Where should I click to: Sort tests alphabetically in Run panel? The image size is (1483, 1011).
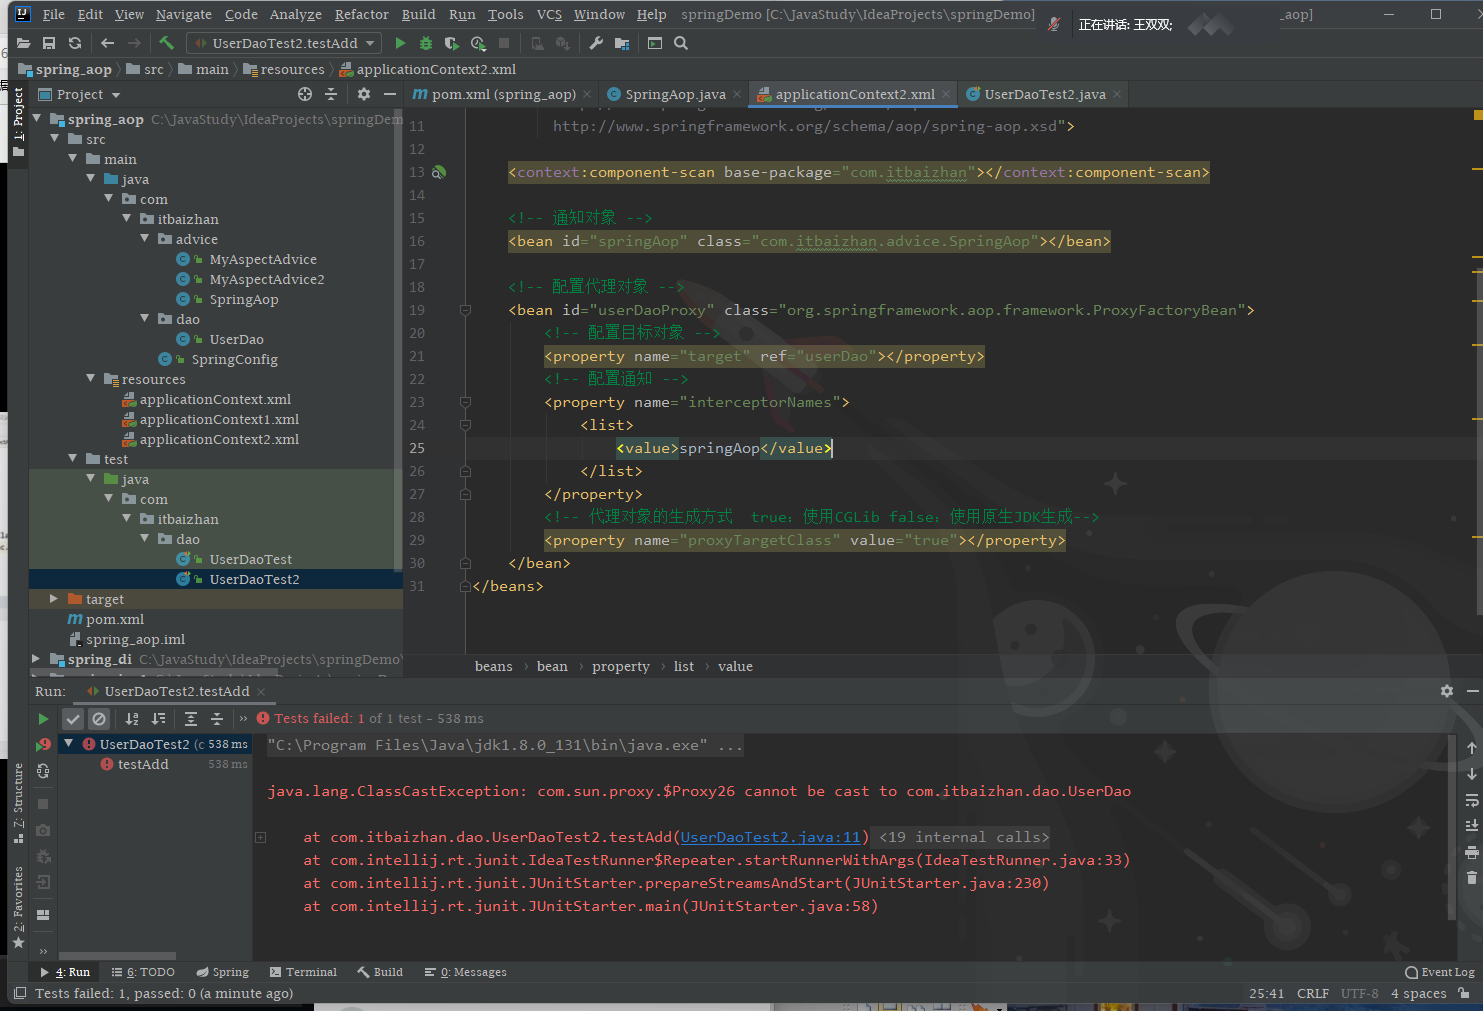pyautogui.click(x=132, y=719)
